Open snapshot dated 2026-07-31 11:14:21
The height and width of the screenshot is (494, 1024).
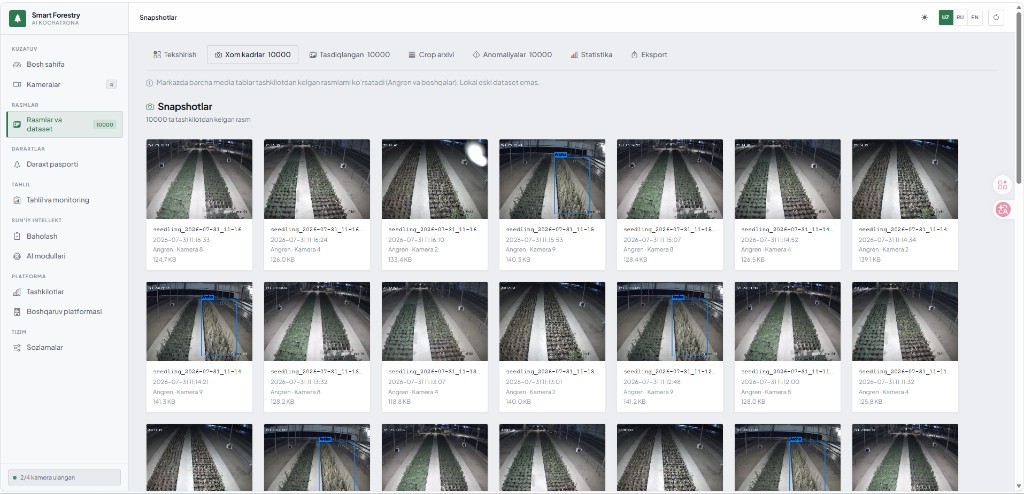coord(199,347)
